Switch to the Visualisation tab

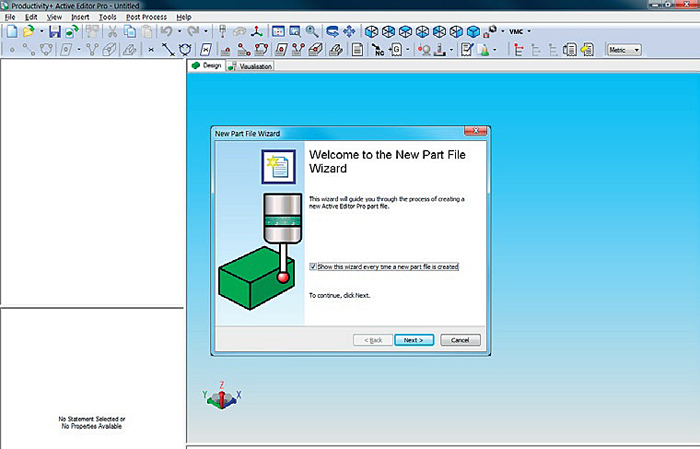(250, 66)
